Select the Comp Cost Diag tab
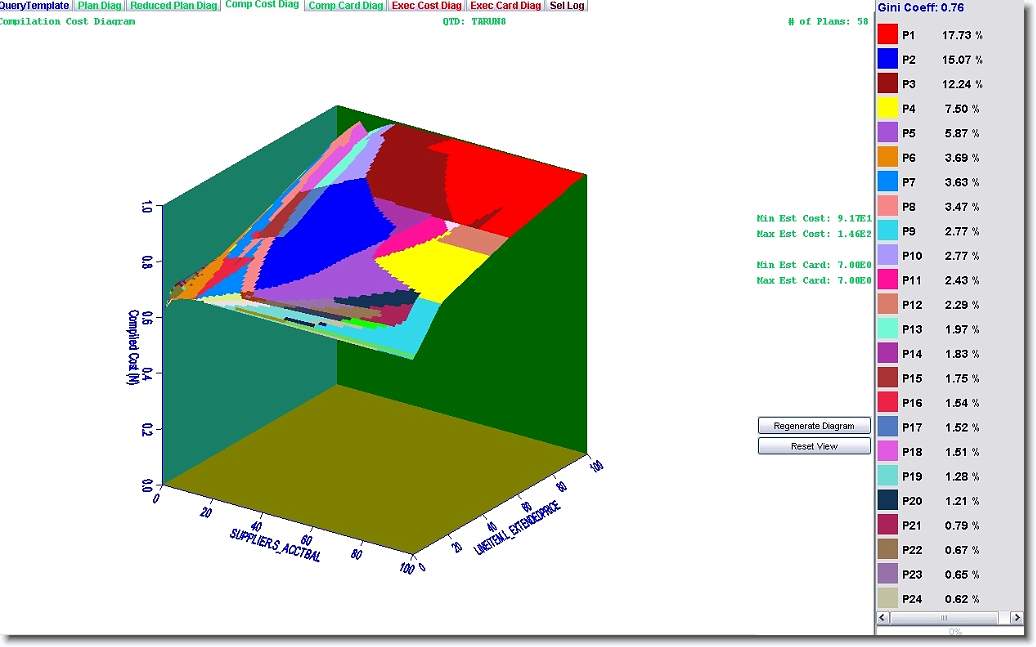The image size is (1036, 647). pyautogui.click(x=262, y=5)
